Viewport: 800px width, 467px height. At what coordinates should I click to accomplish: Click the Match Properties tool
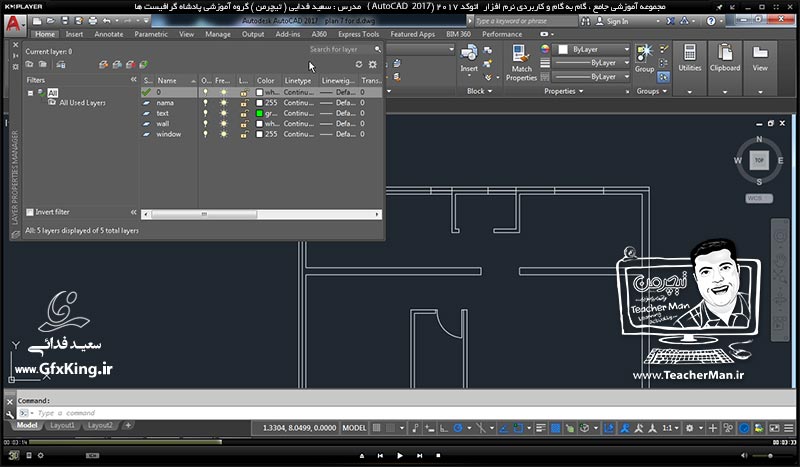point(521,63)
